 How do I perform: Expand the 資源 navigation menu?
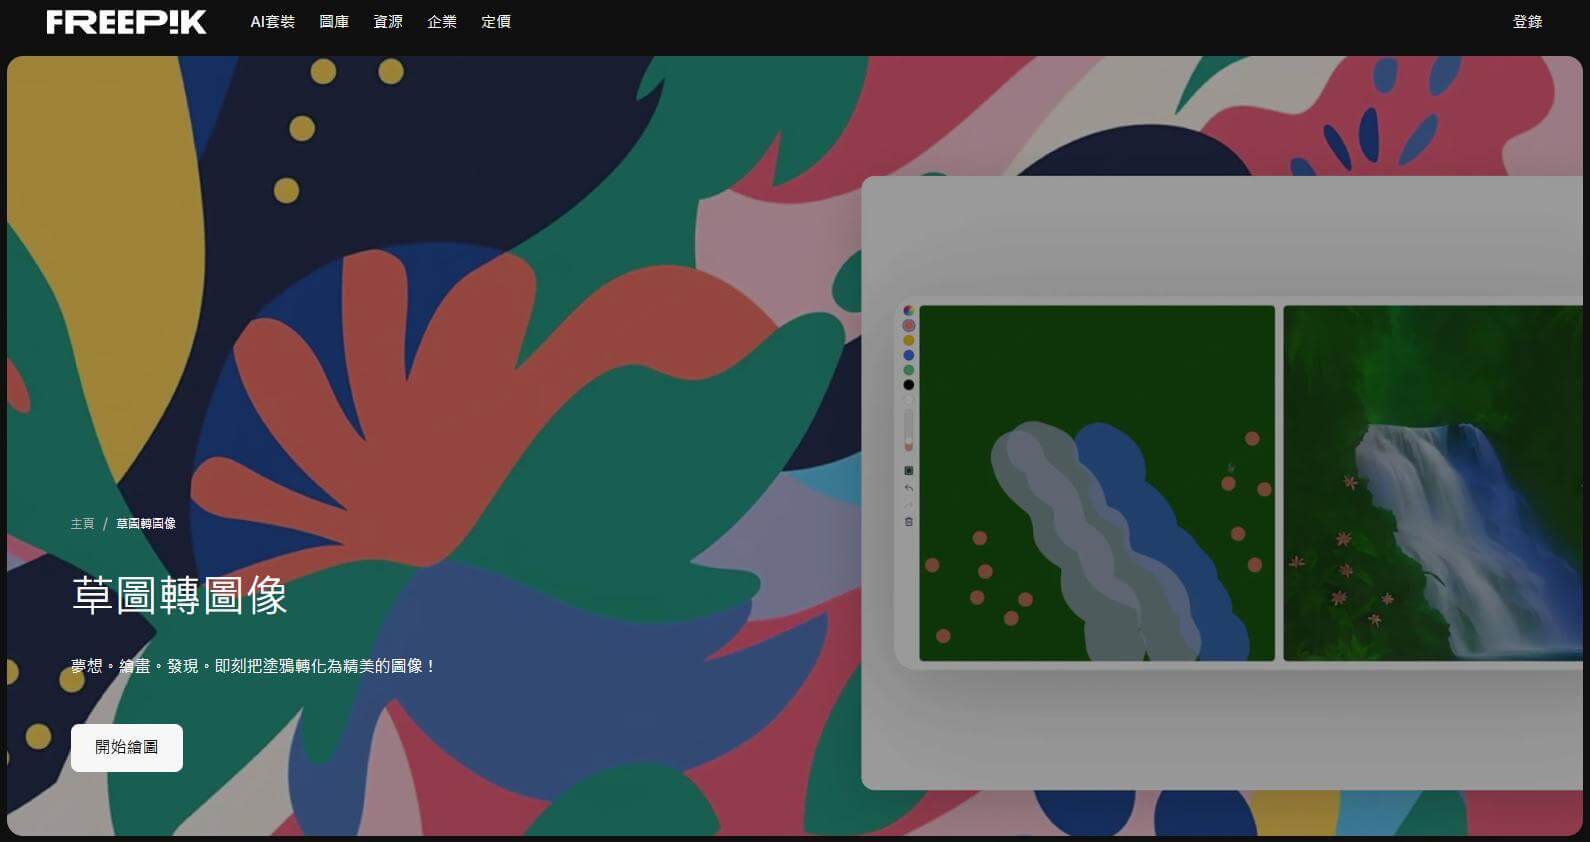pos(388,22)
